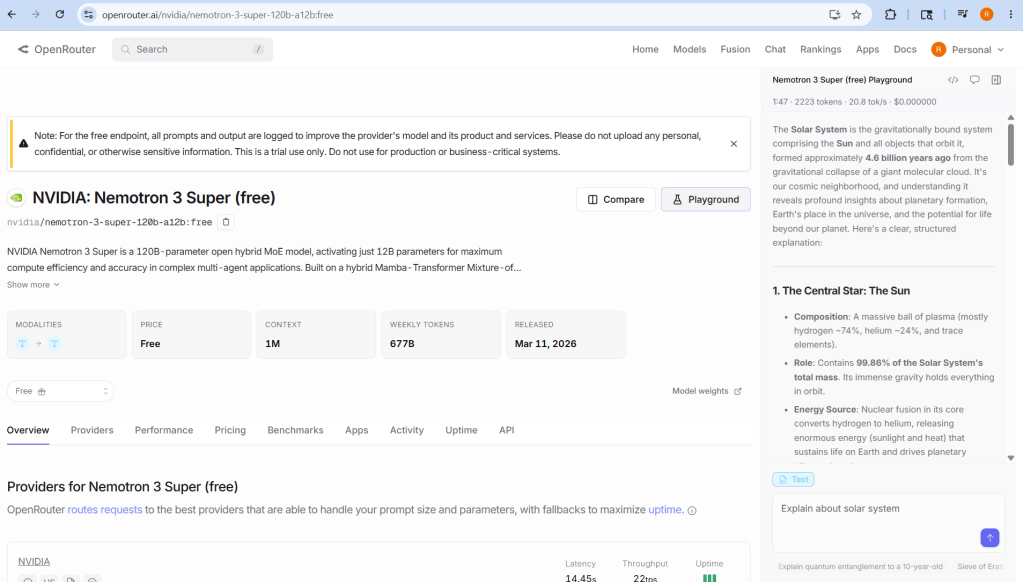Copy the model slug with the clipboard icon
1023x582 pixels.
pos(226,222)
